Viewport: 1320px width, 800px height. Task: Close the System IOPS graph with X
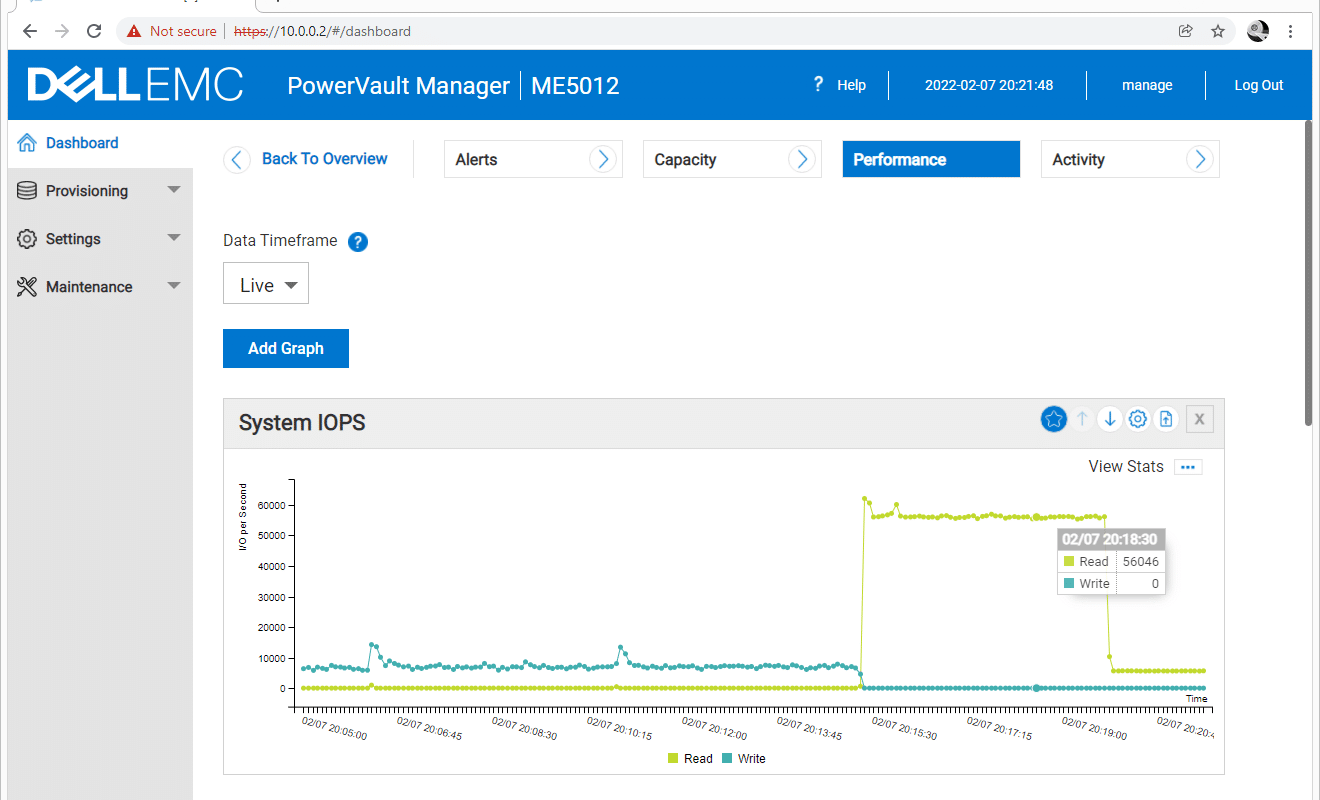click(x=1199, y=420)
